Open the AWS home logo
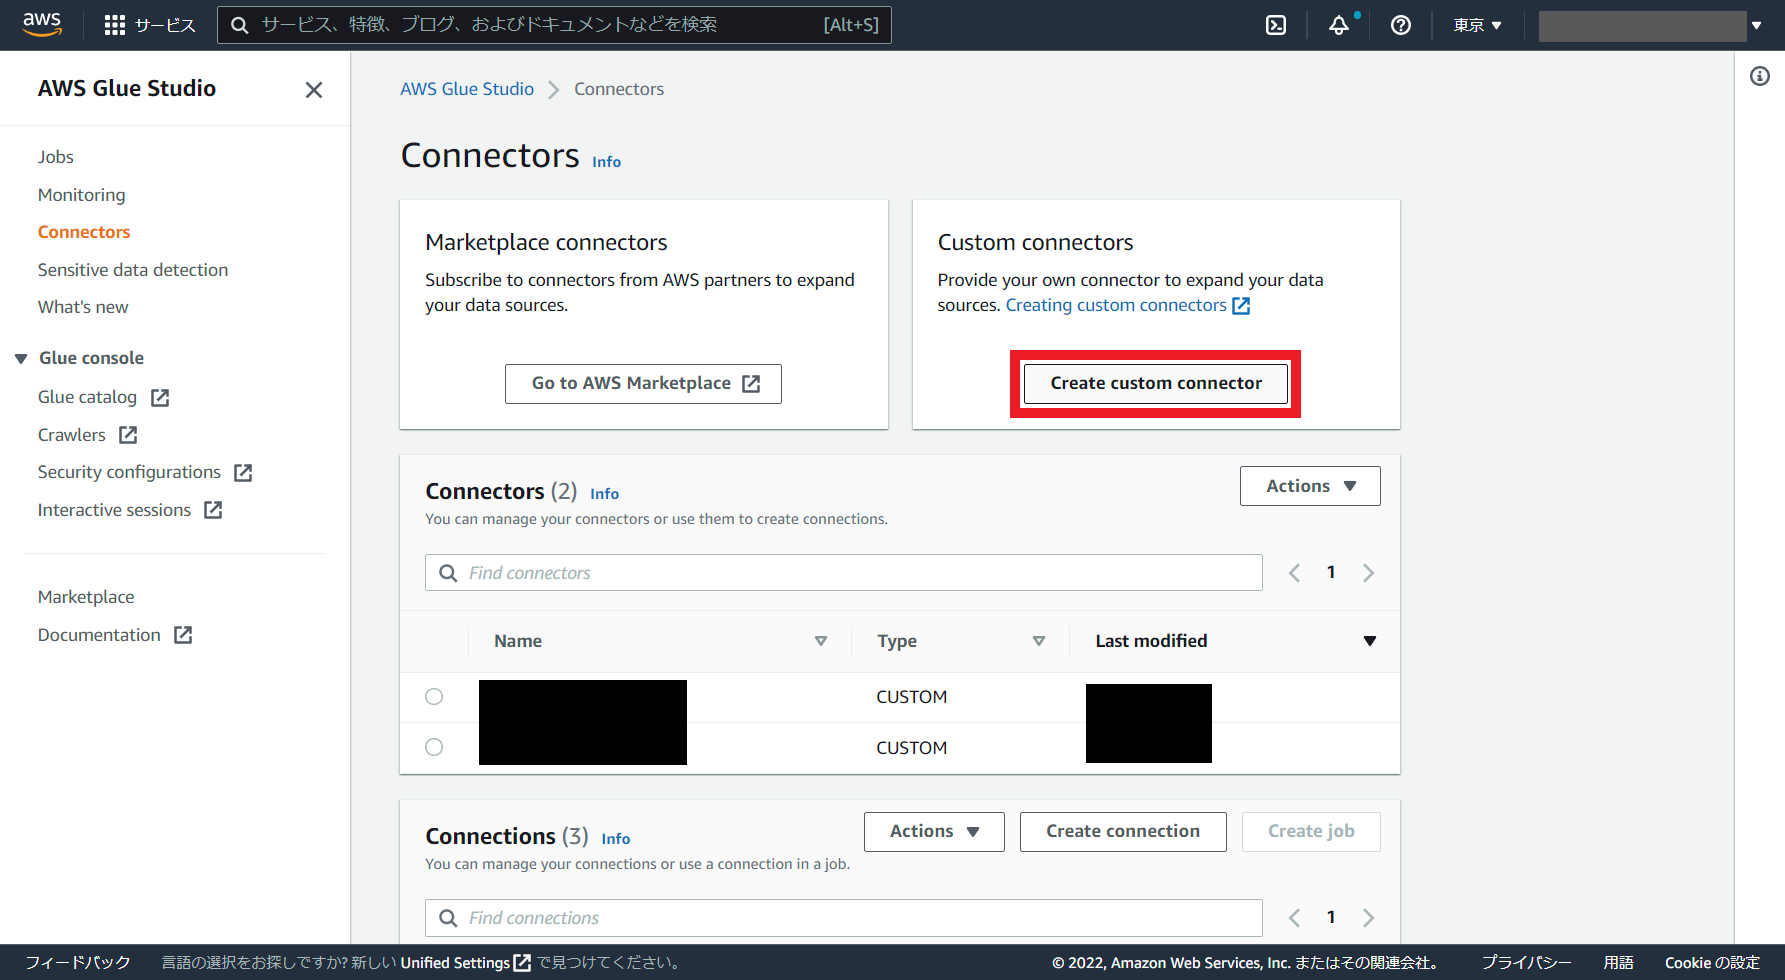Image resolution: width=1785 pixels, height=980 pixels. [x=42, y=24]
